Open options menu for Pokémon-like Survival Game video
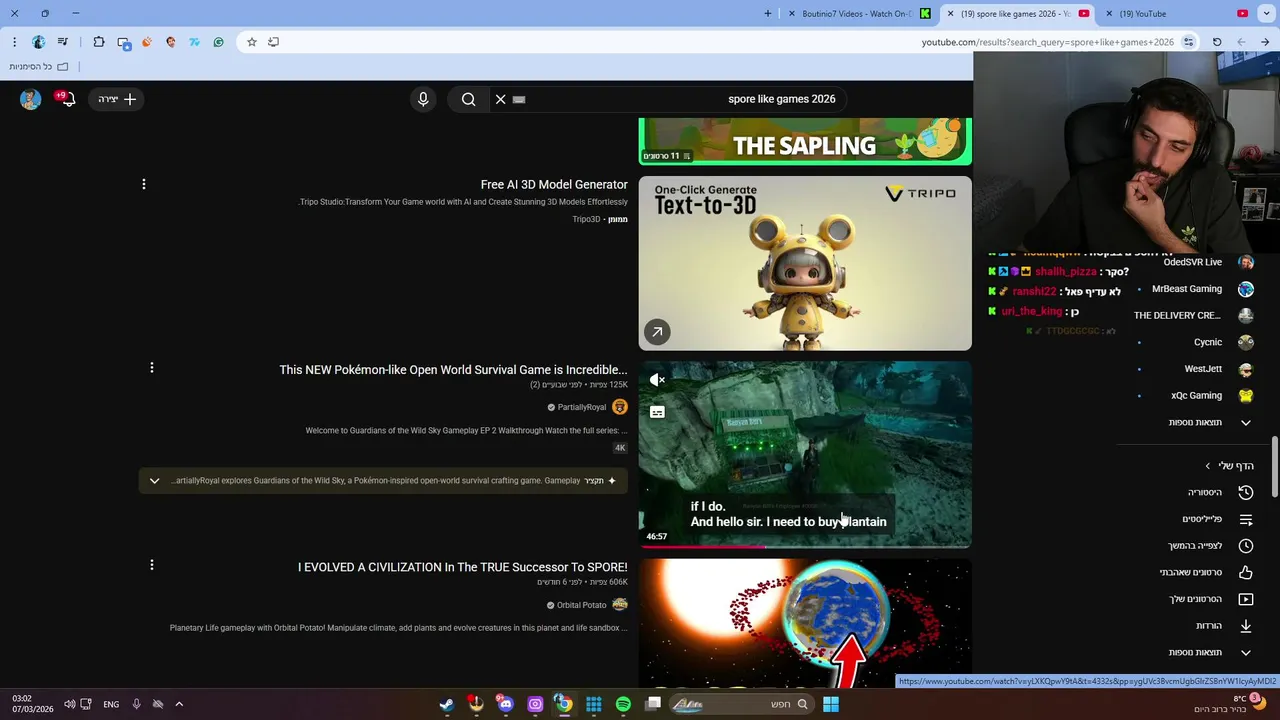Viewport: 1280px width, 720px height. tap(151, 368)
